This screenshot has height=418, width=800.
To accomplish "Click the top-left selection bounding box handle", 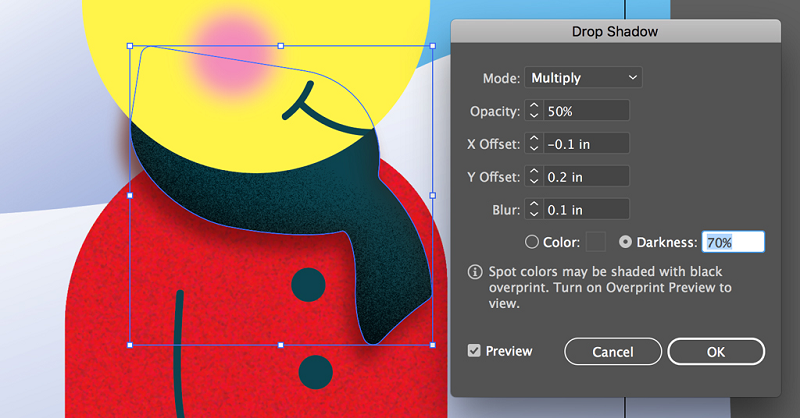I will pos(130,46).
